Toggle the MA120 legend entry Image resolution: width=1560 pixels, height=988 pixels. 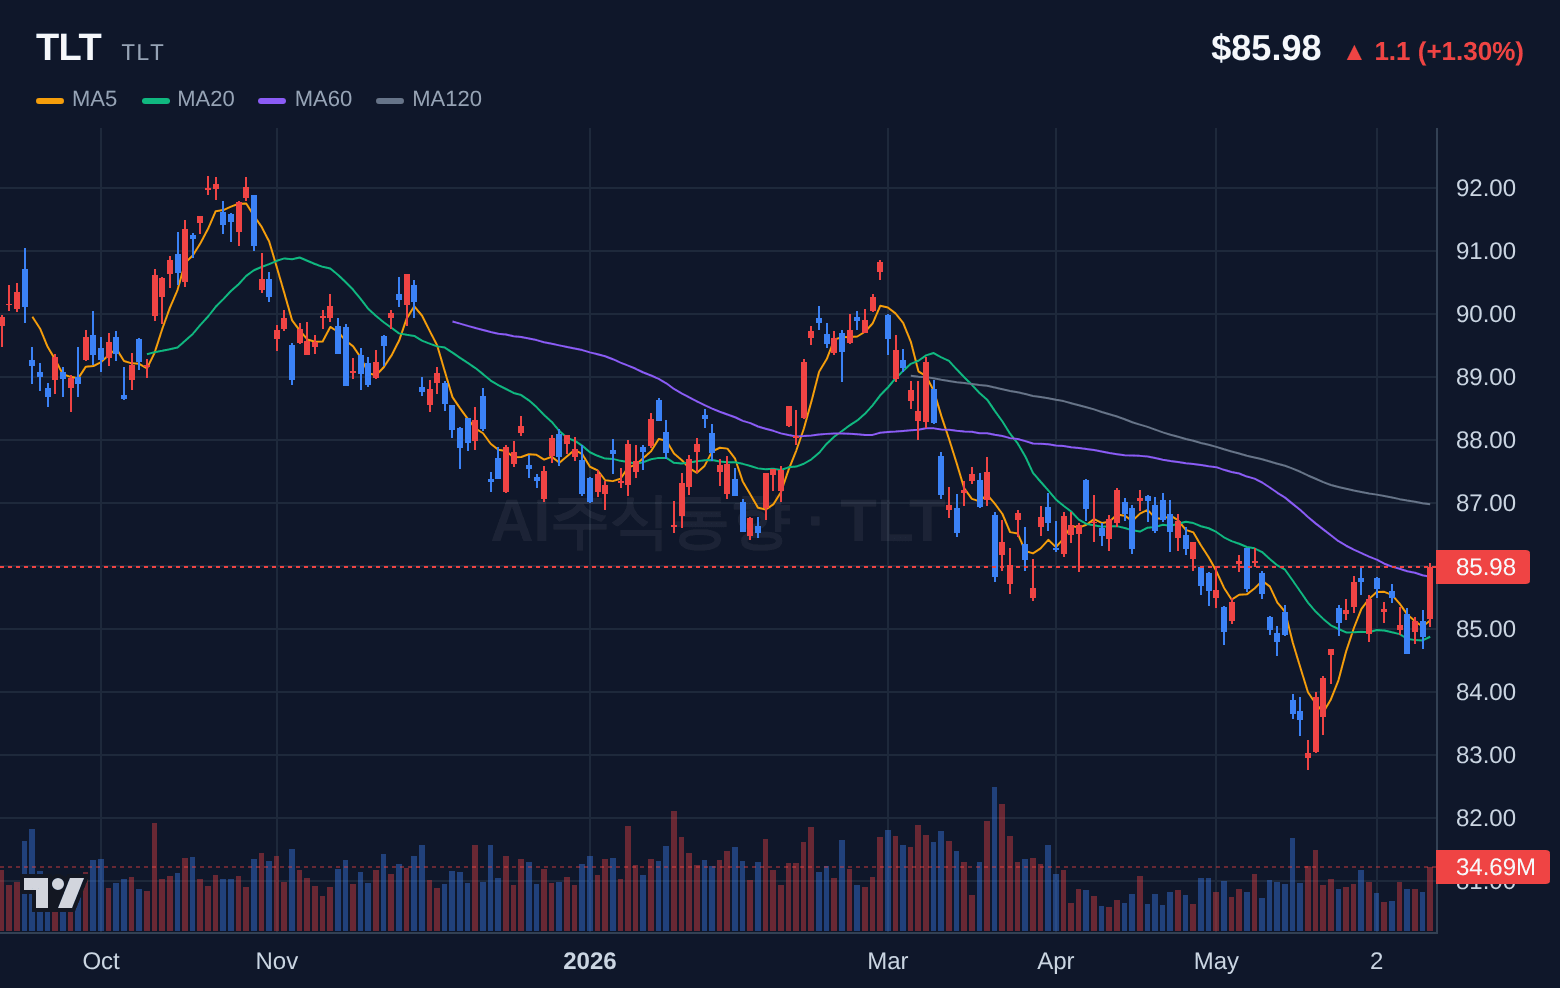coord(429,99)
